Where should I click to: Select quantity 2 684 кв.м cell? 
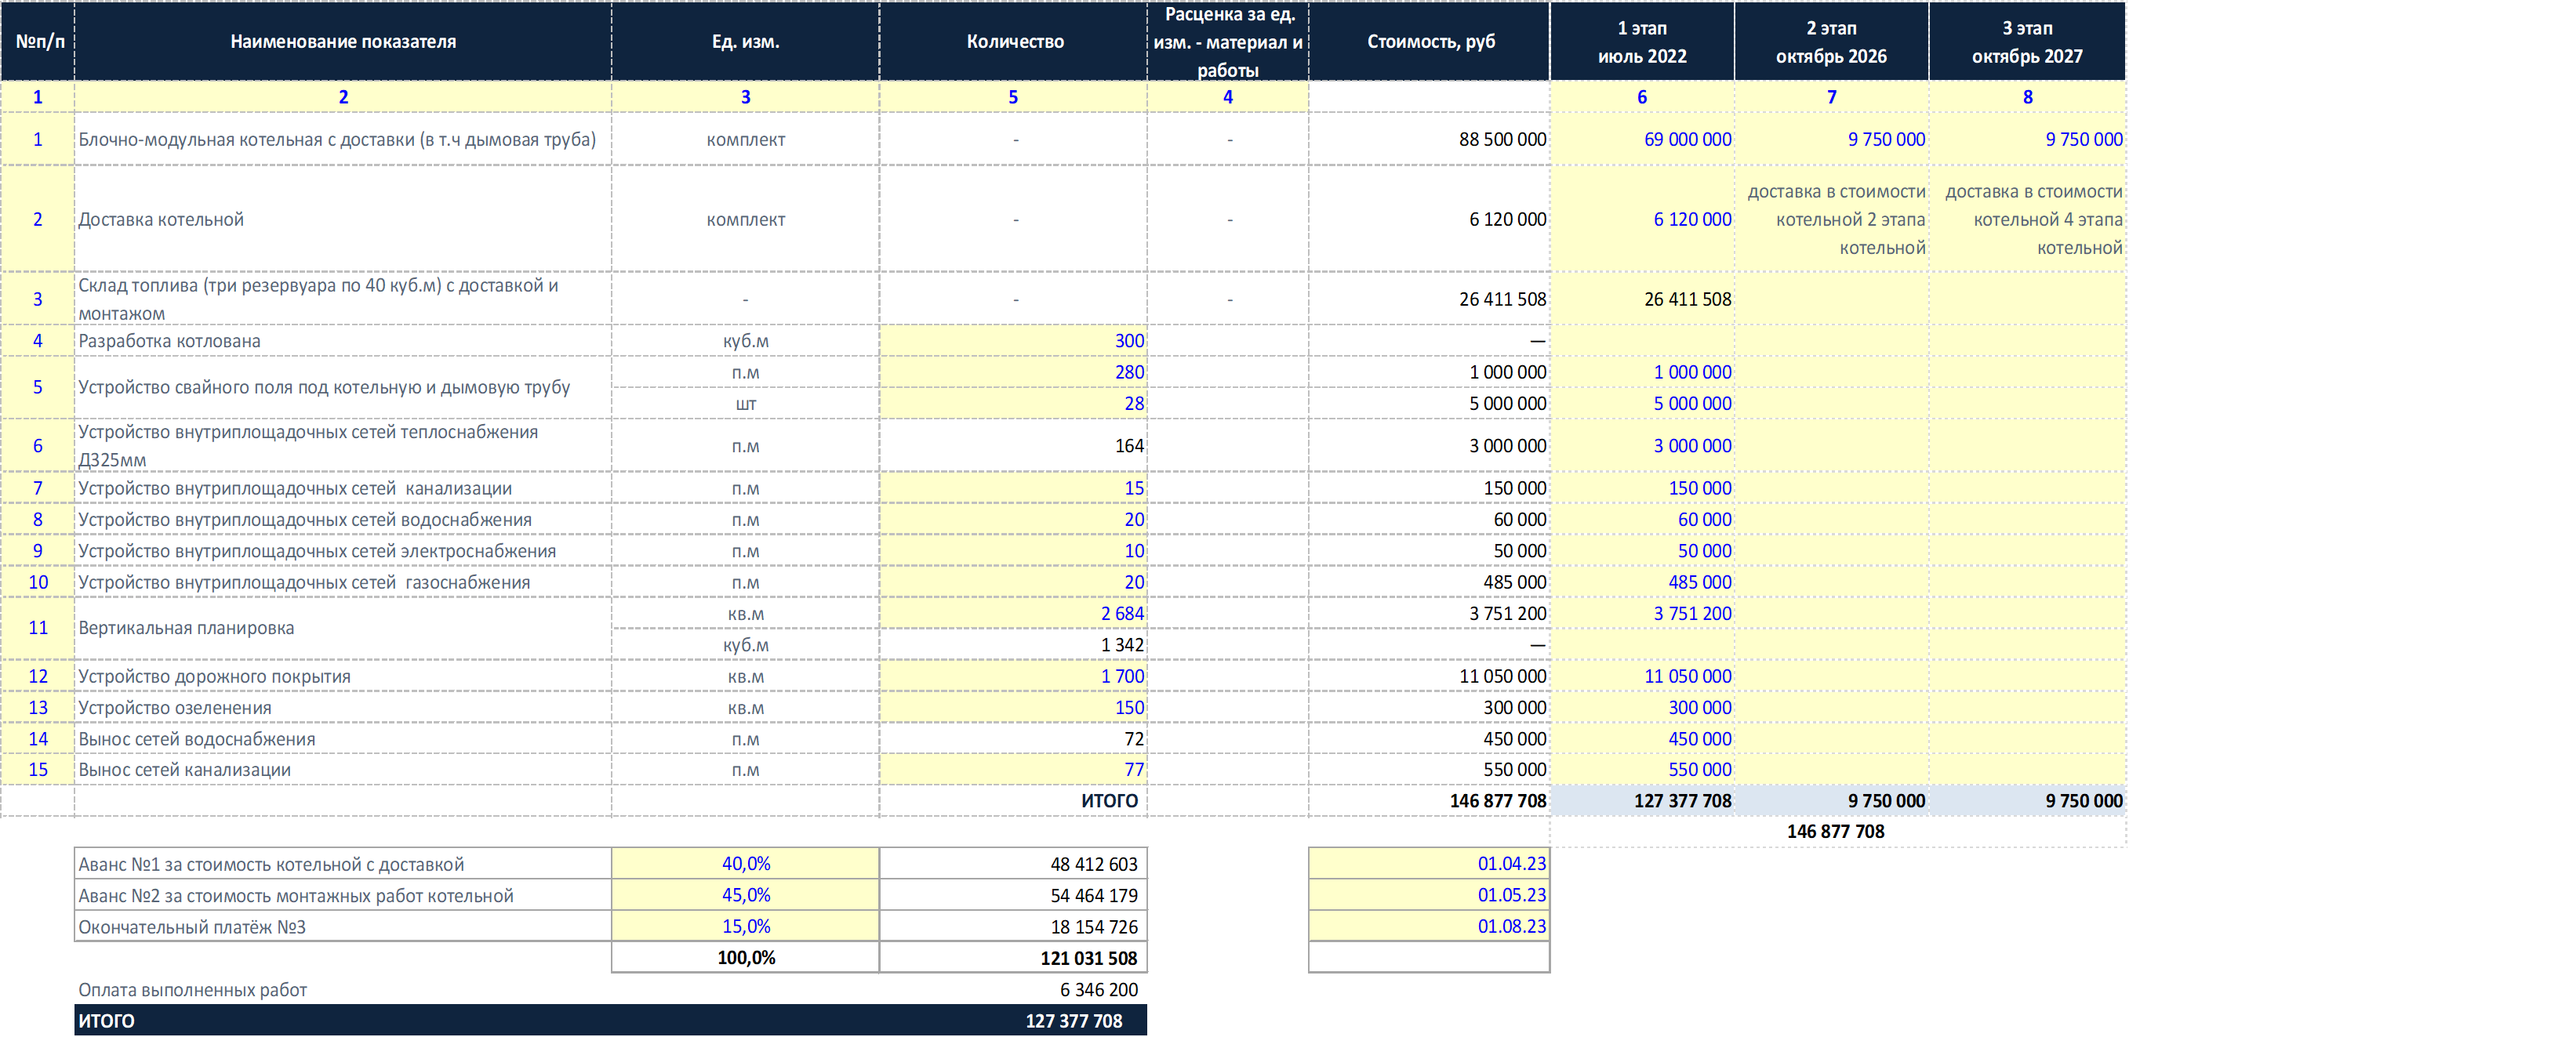[1014, 613]
